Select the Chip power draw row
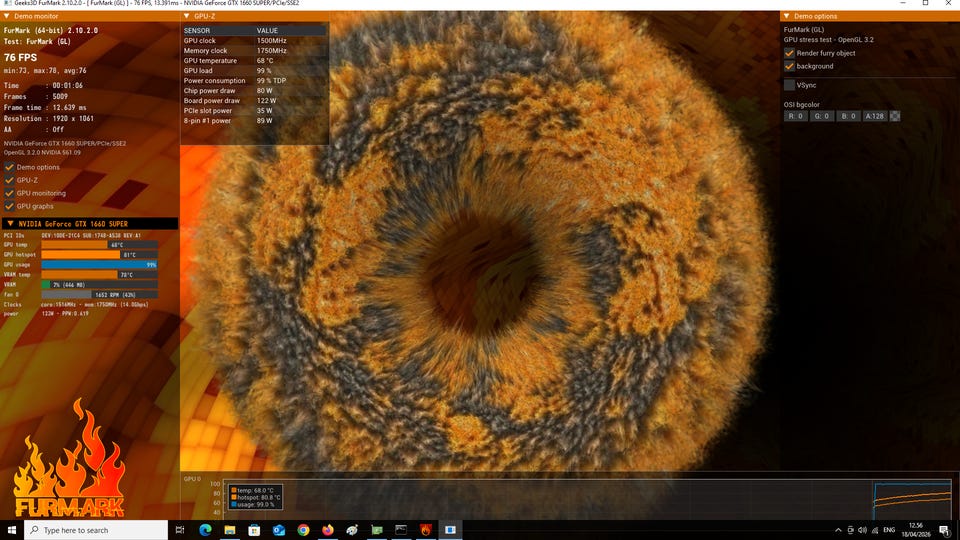 coord(254,91)
